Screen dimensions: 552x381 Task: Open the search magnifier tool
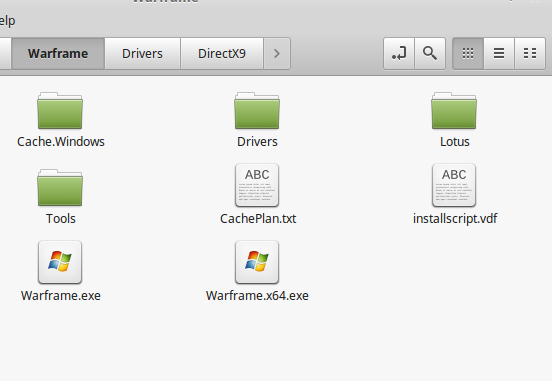[430, 54]
